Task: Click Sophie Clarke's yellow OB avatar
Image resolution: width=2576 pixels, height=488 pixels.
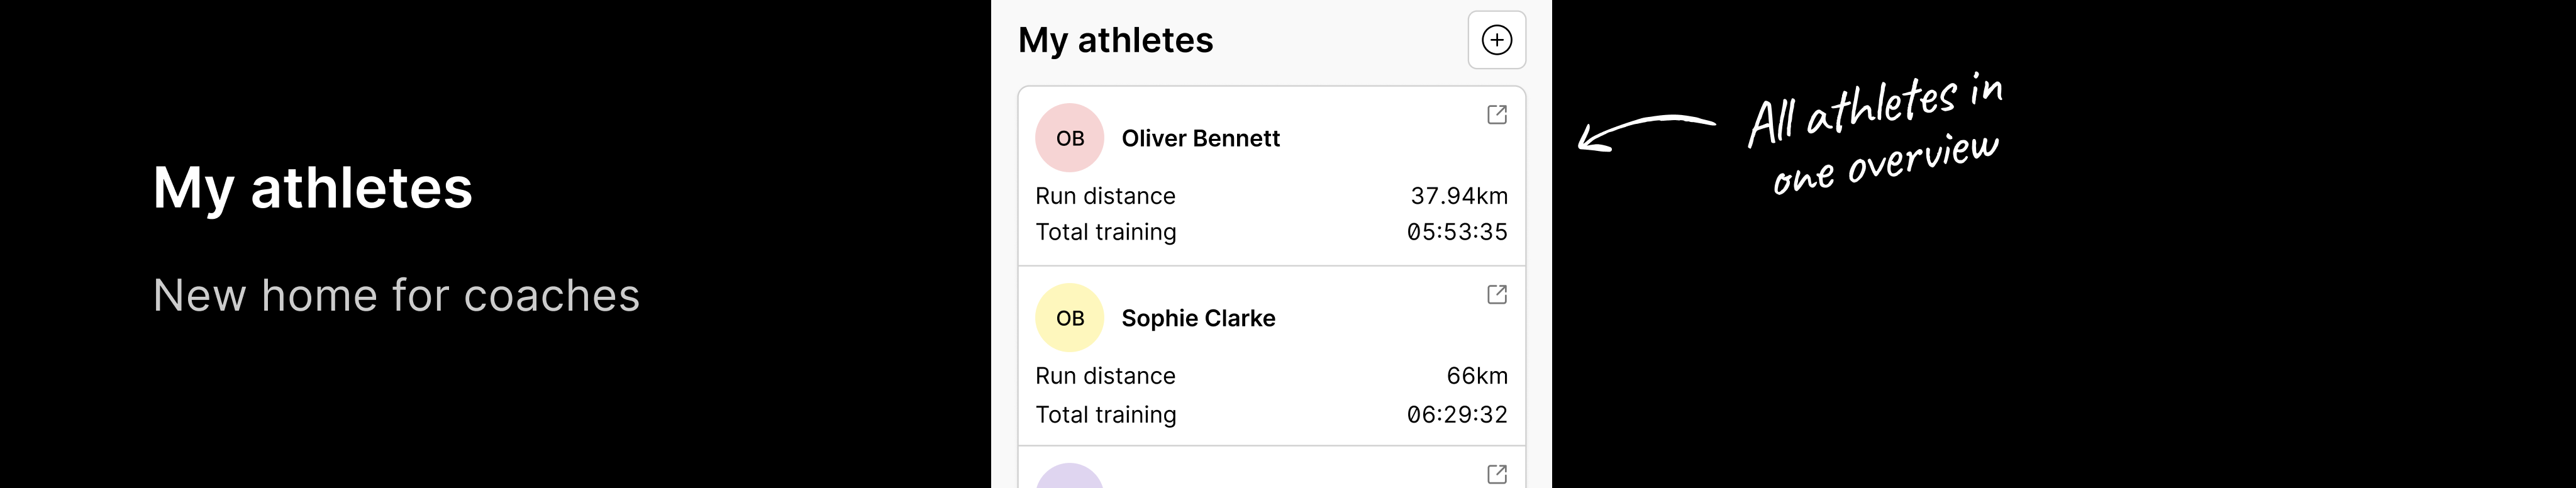Action: (x=1069, y=318)
